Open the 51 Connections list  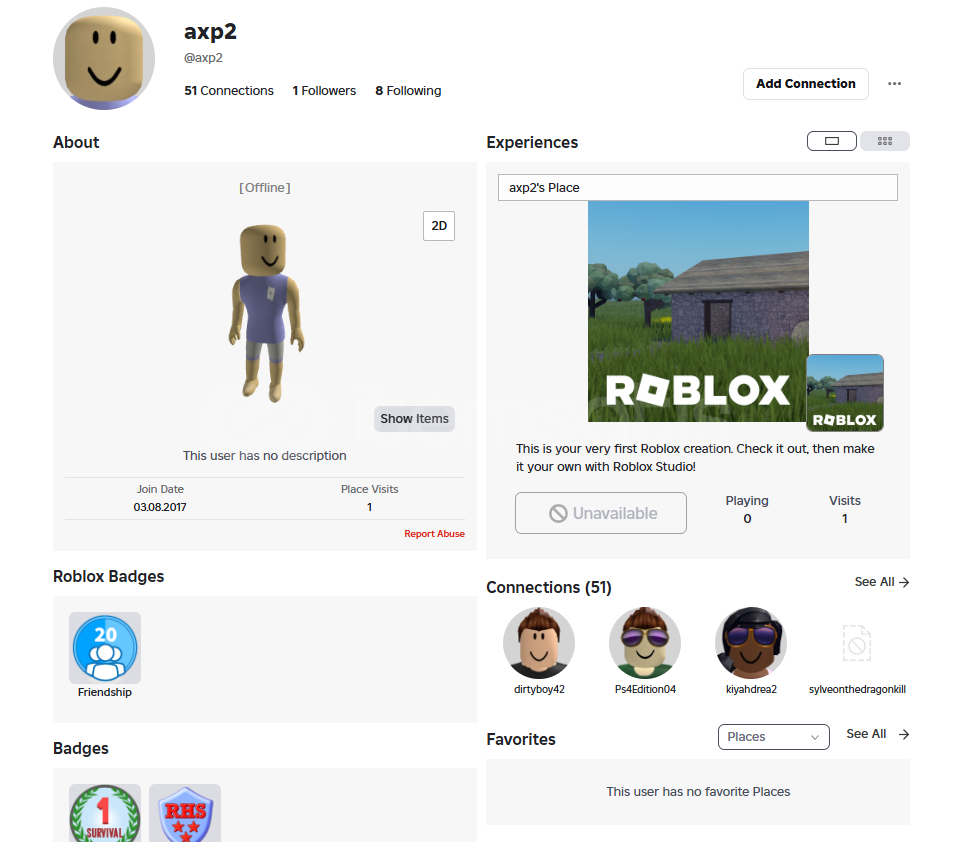pos(229,91)
